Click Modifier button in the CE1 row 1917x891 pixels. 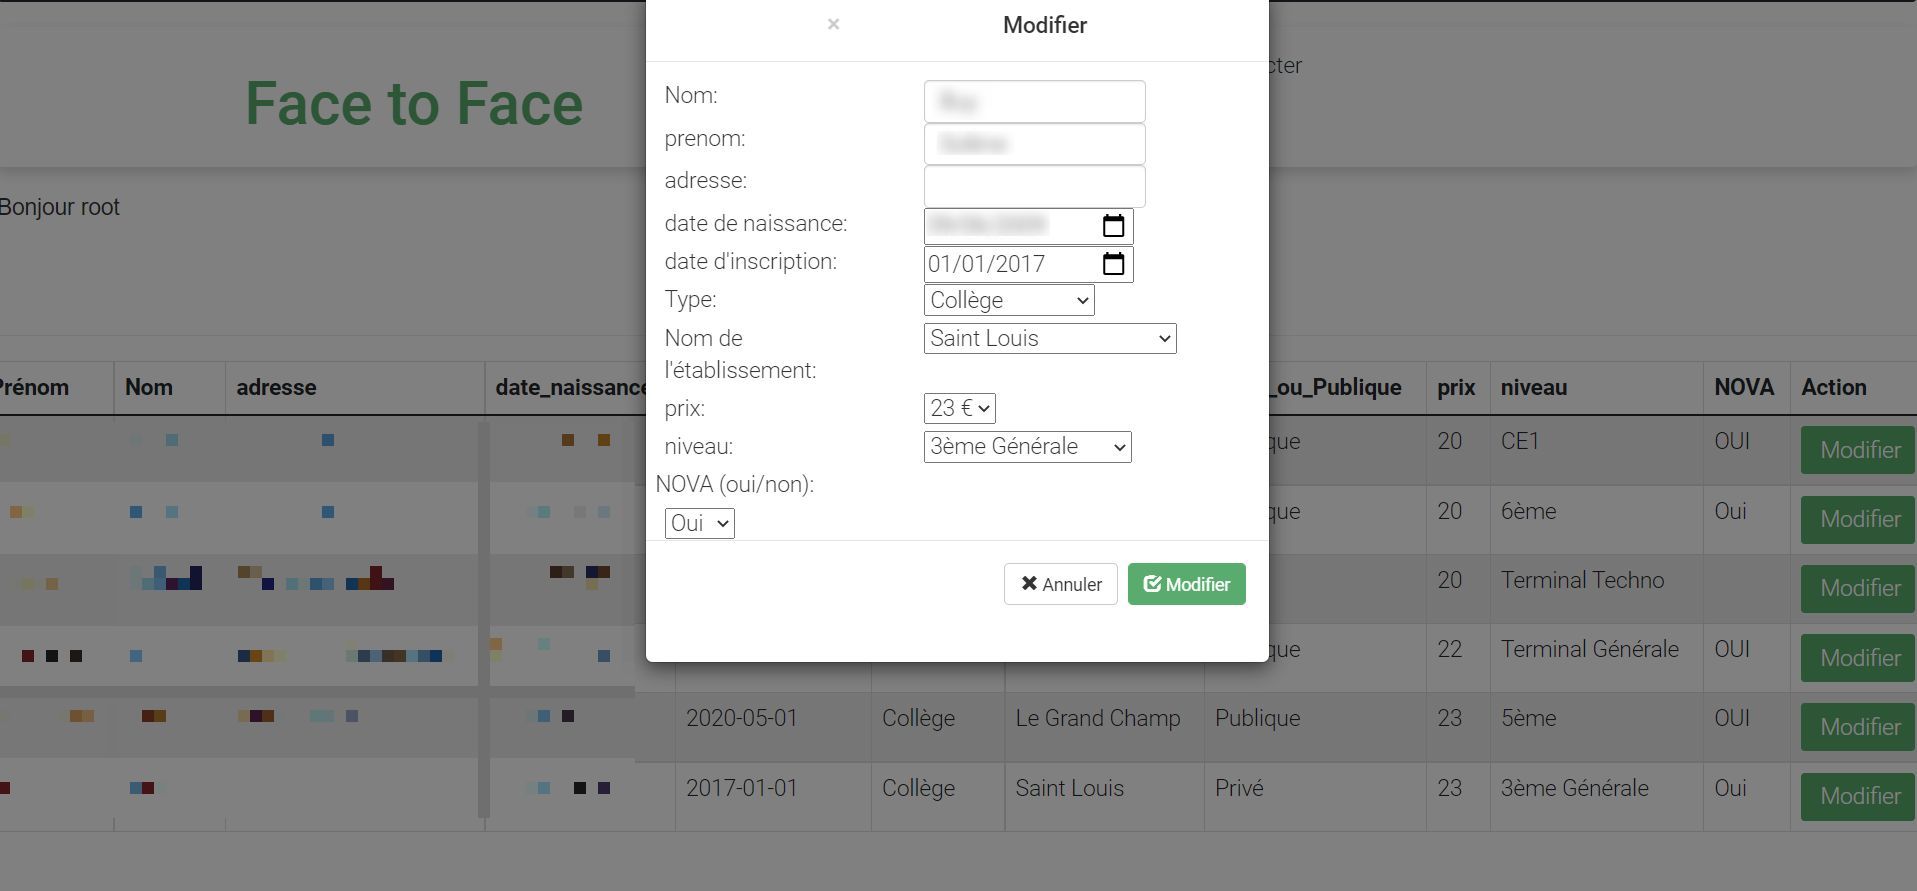coord(1859,450)
